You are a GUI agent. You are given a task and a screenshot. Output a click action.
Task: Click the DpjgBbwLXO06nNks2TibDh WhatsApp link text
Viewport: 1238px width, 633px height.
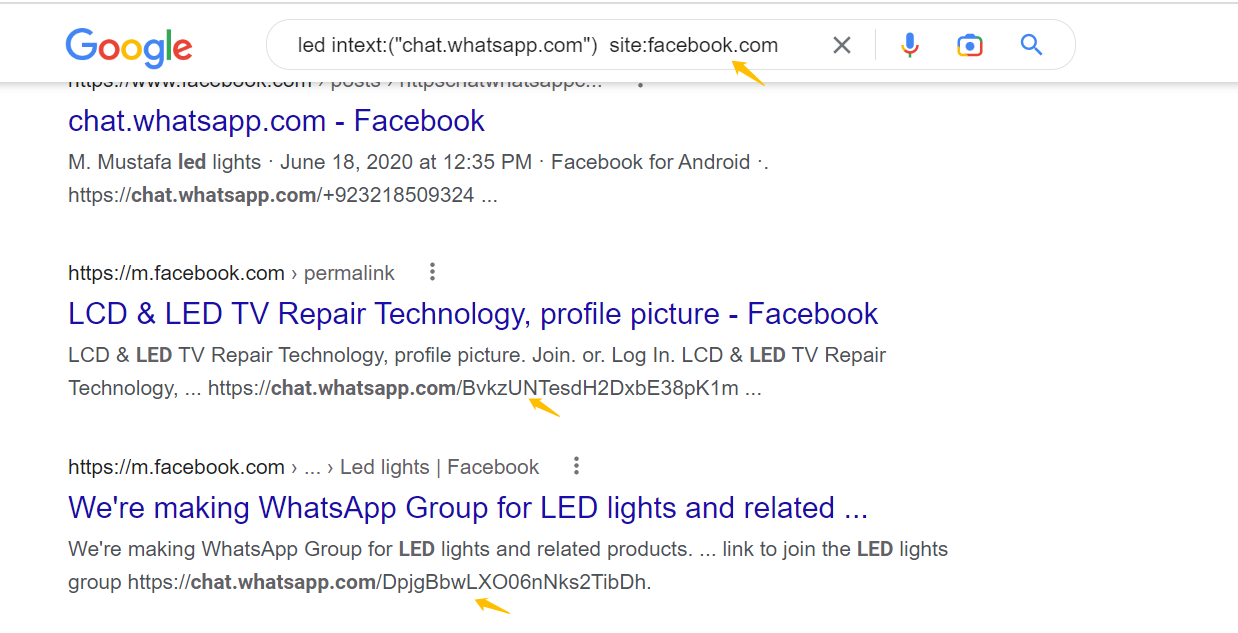[x=514, y=582]
